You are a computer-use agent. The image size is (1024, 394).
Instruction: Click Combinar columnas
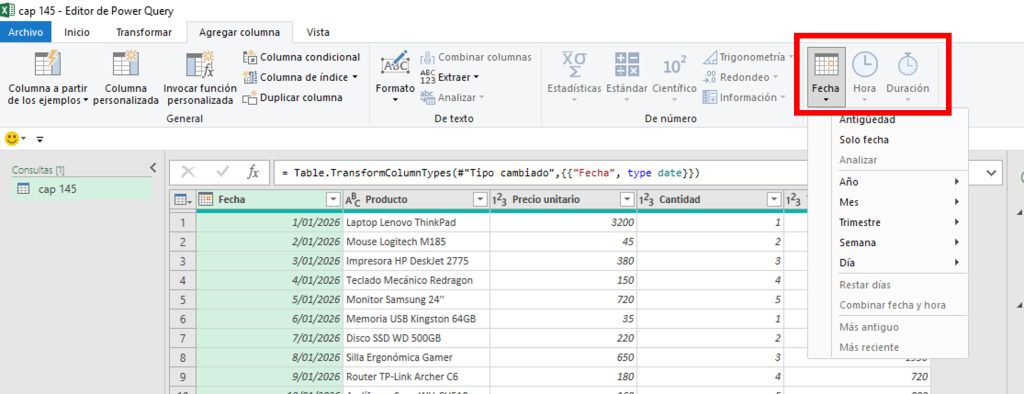pyautogui.click(x=476, y=57)
